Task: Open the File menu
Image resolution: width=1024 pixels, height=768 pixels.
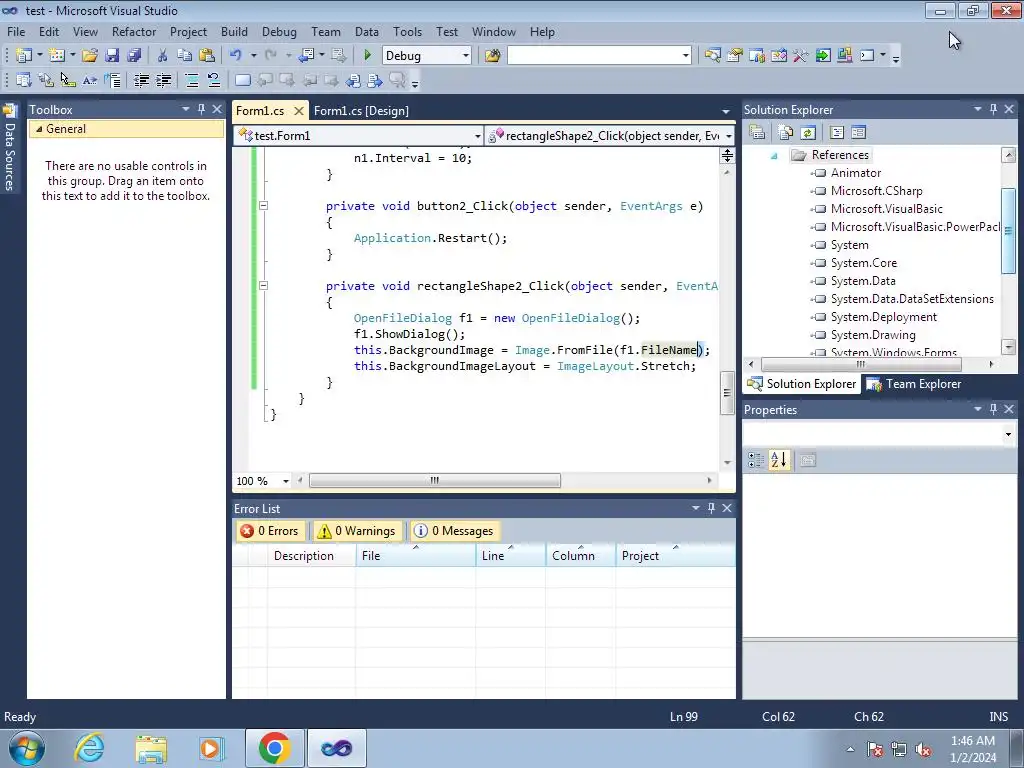Action: 16,31
